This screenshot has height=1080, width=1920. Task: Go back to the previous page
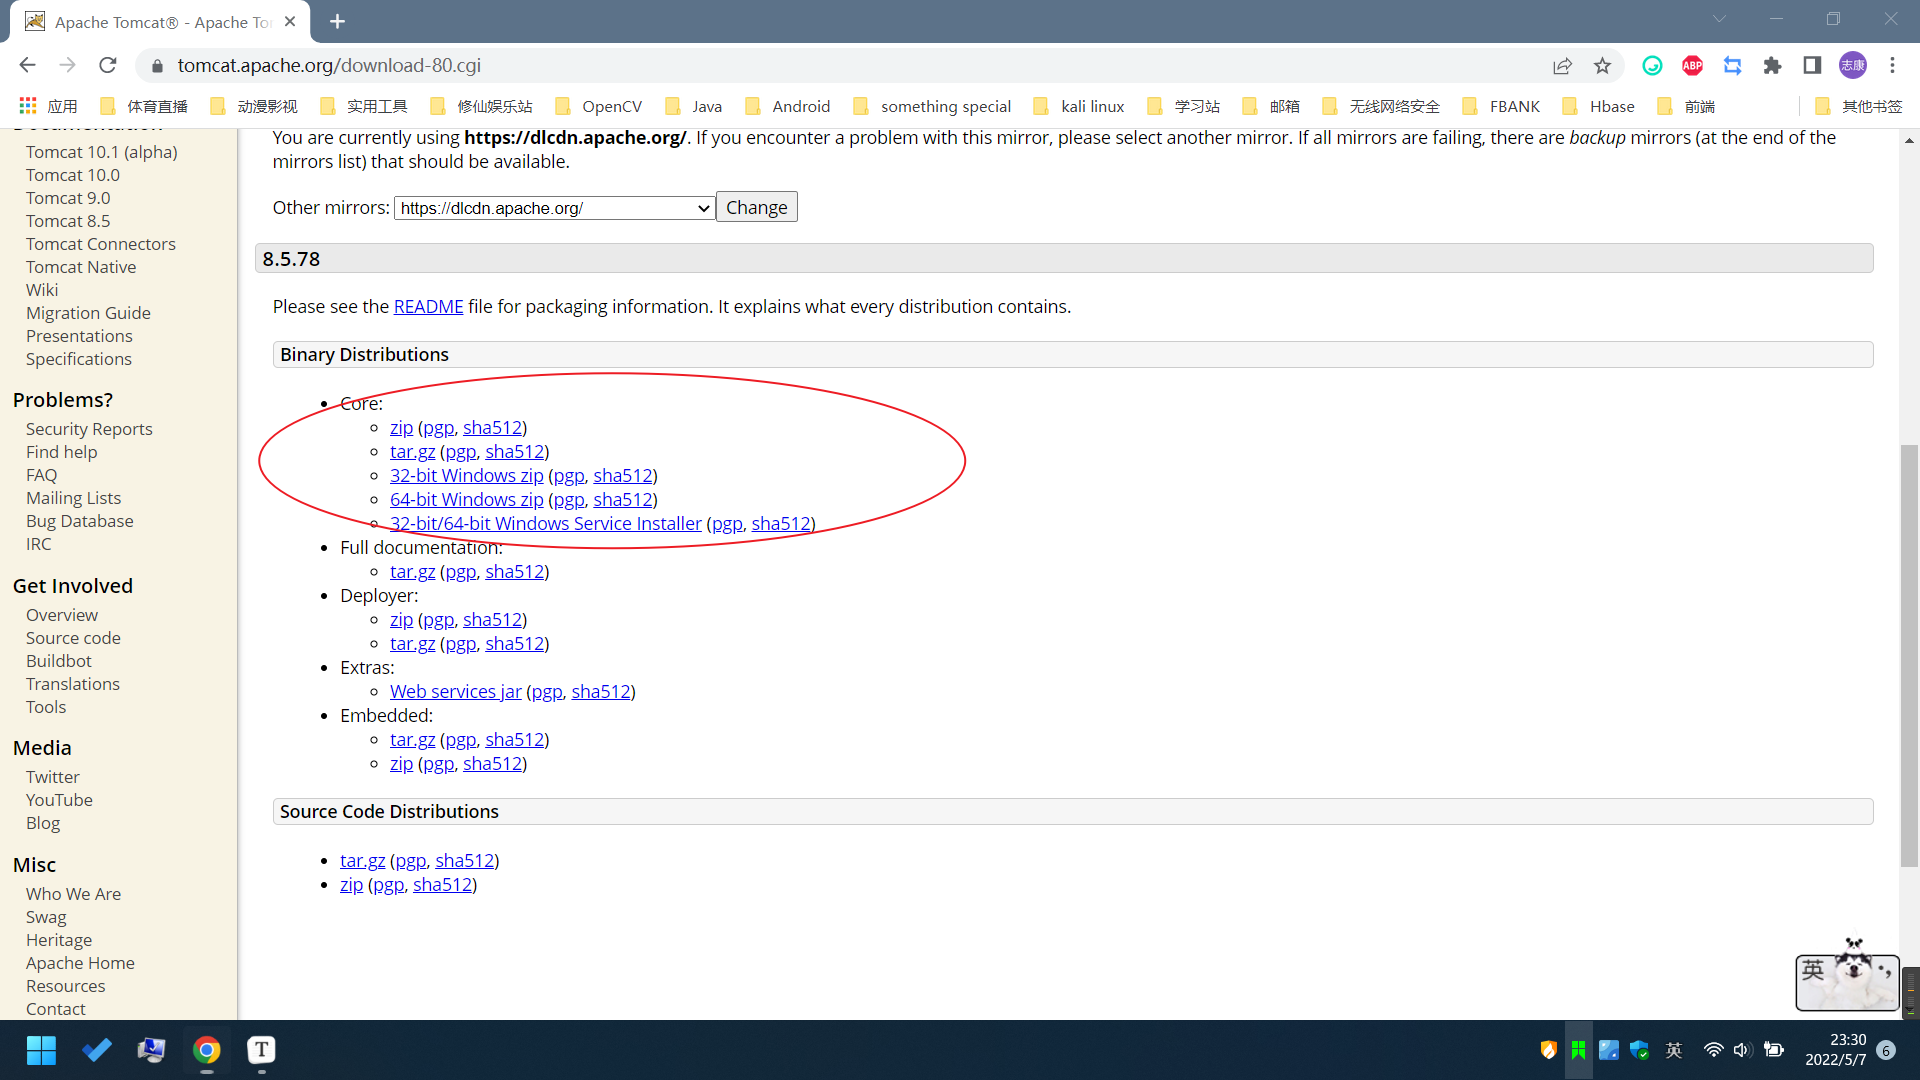pyautogui.click(x=27, y=65)
